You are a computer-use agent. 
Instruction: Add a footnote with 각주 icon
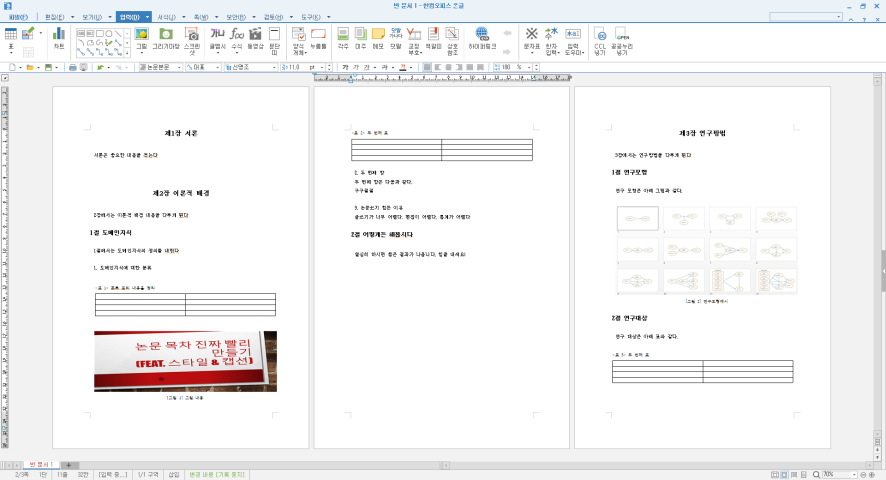point(343,38)
